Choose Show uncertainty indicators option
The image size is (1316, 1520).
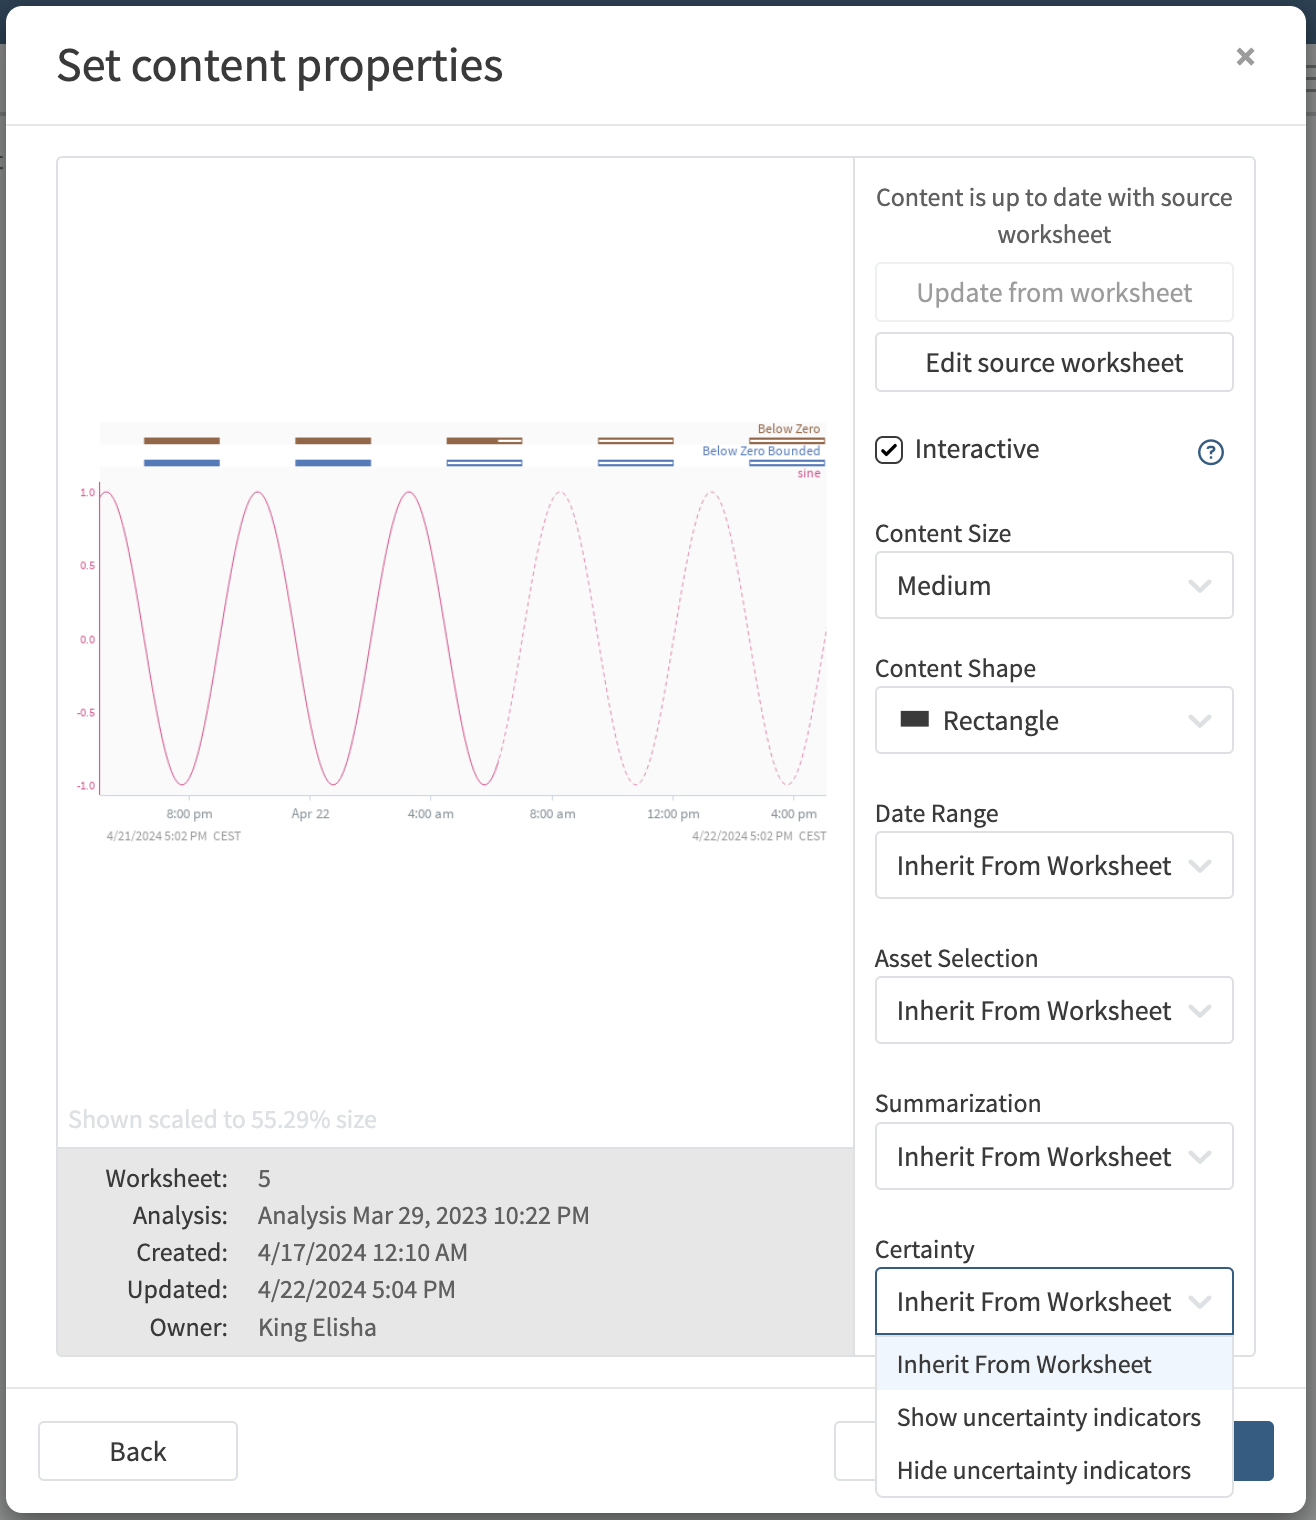[1048, 1417]
